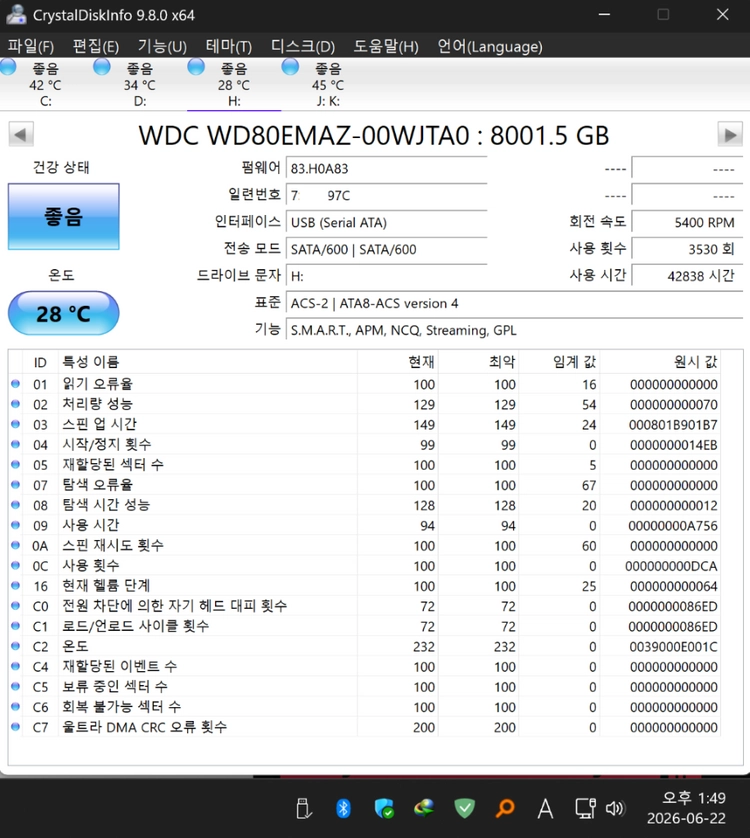Open the network status tray icon
This screenshot has width=750, height=838.
tap(585, 808)
